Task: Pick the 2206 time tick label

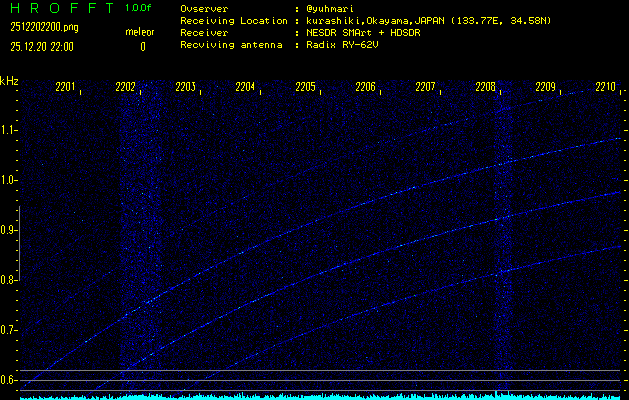Action: [x=366, y=88]
